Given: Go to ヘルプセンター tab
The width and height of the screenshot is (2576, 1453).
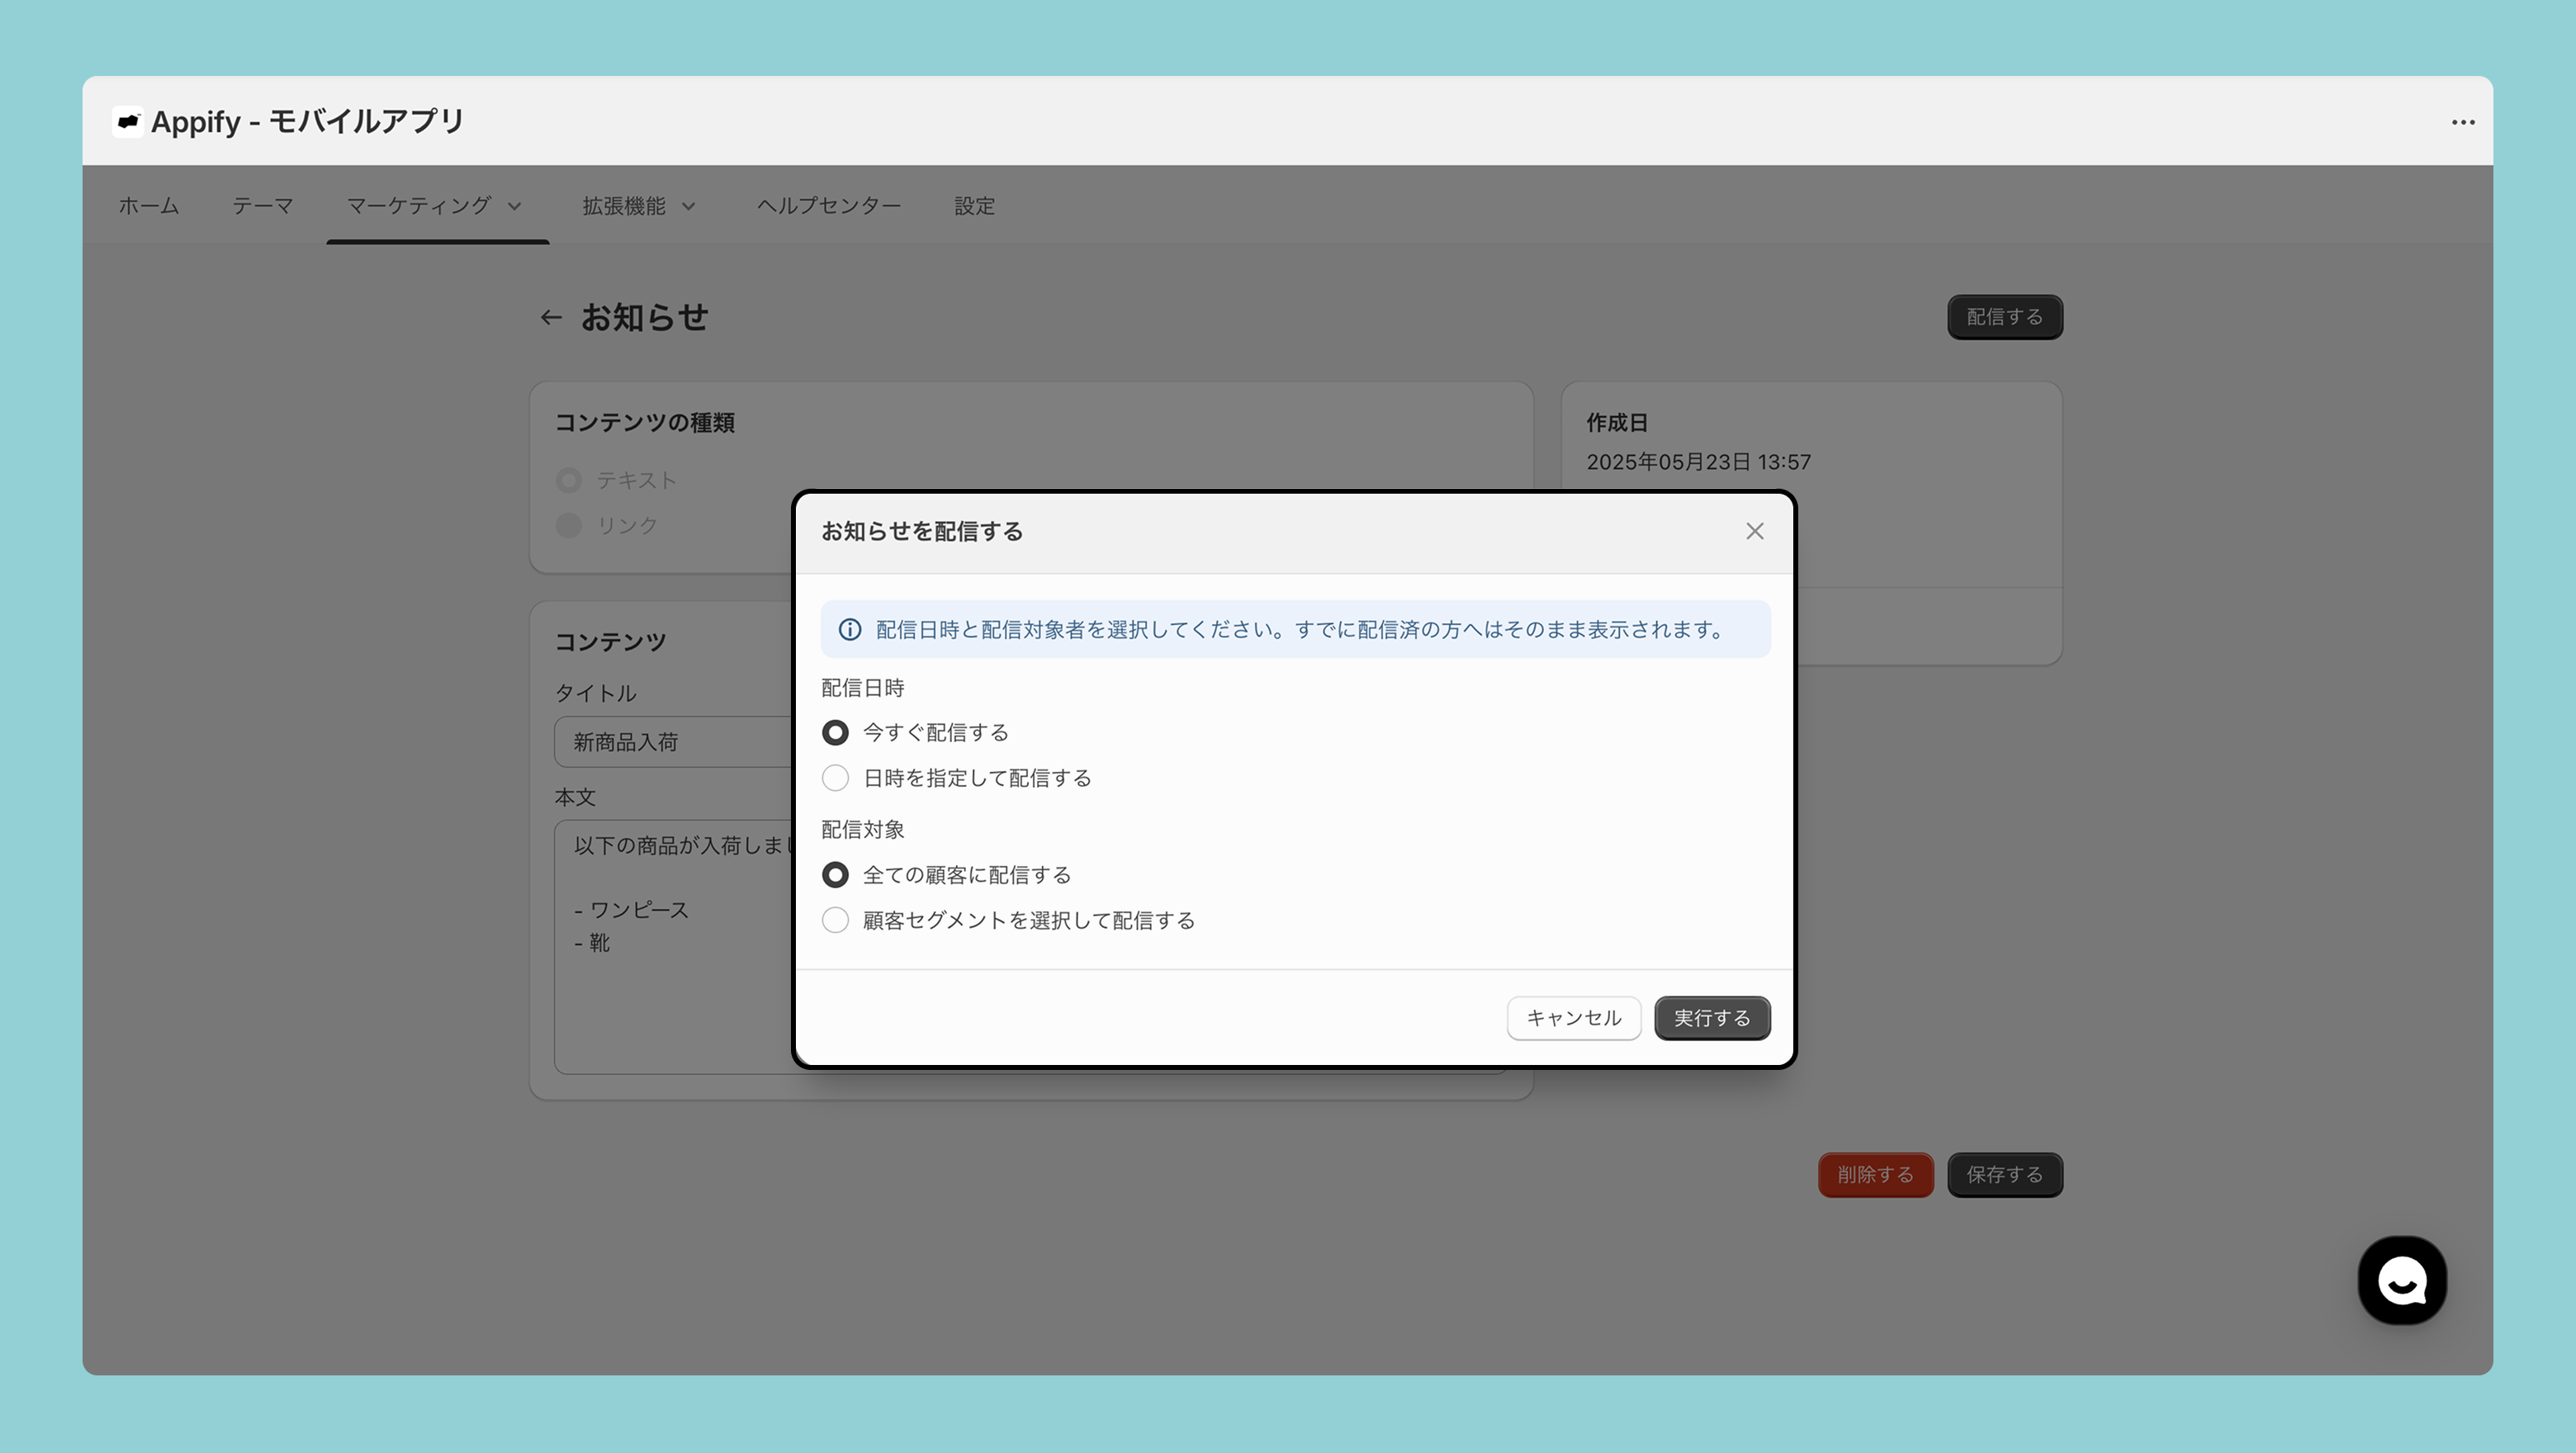Looking at the screenshot, I should point(828,206).
